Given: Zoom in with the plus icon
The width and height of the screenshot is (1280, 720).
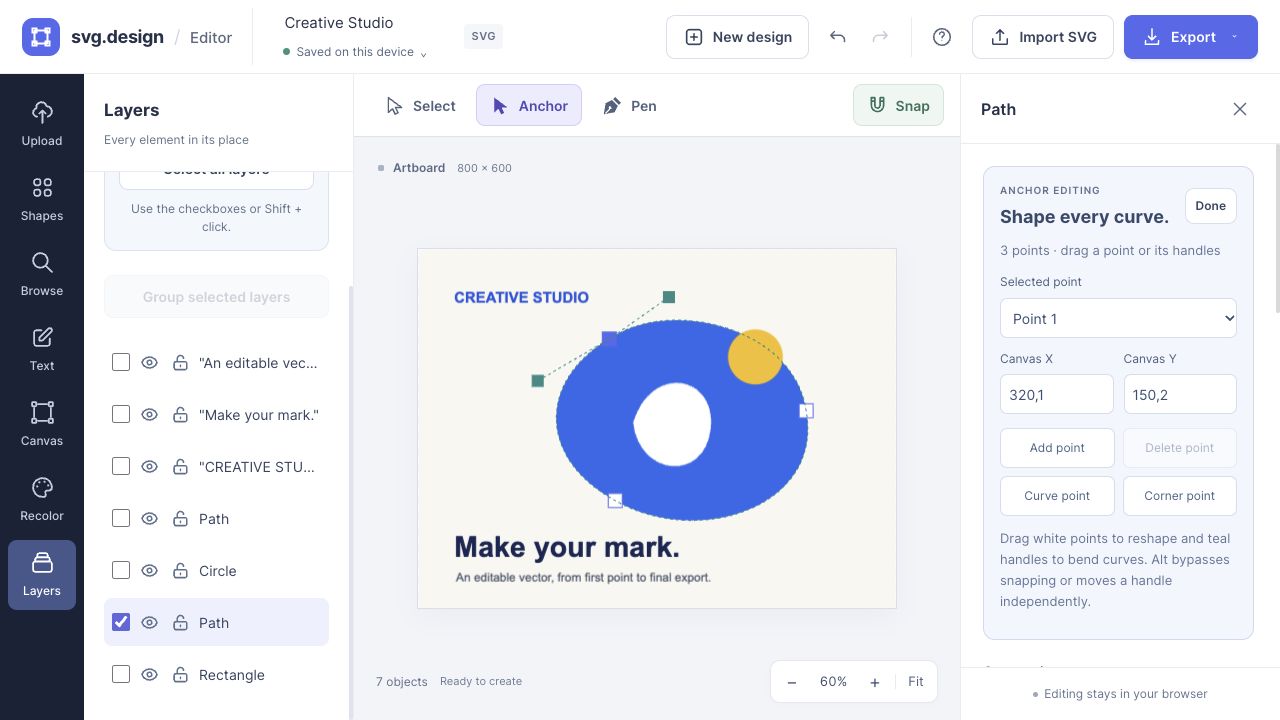Looking at the screenshot, I should 875,682.
